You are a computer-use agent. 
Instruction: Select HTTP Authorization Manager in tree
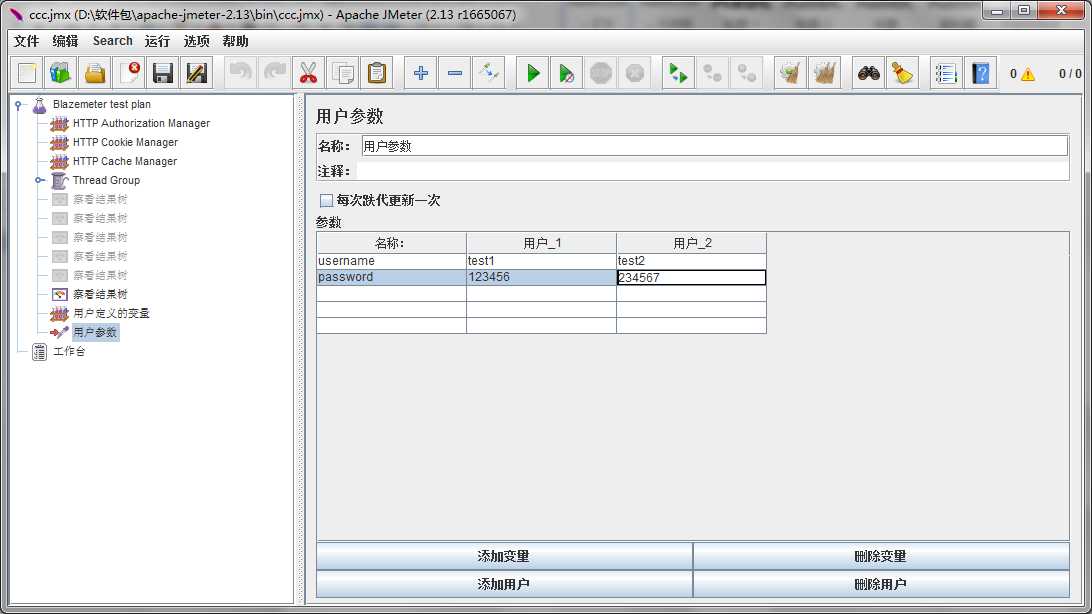(141, 123)
